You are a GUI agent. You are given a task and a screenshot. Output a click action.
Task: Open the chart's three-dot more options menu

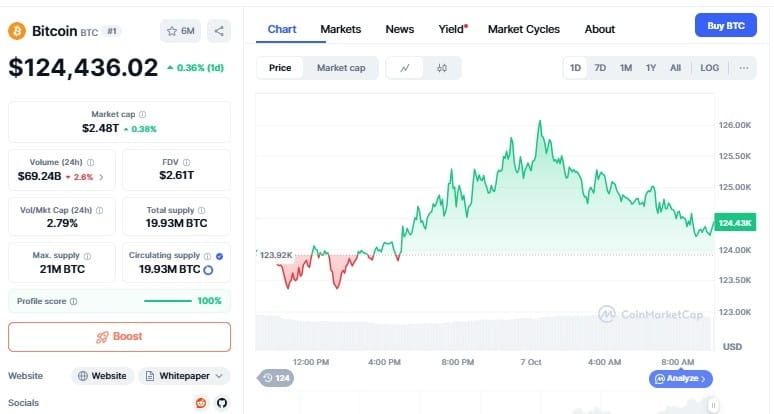click(743, 68)
